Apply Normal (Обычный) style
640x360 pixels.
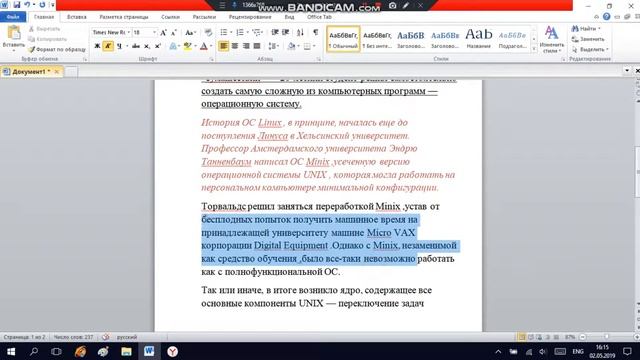click(343, 40)
